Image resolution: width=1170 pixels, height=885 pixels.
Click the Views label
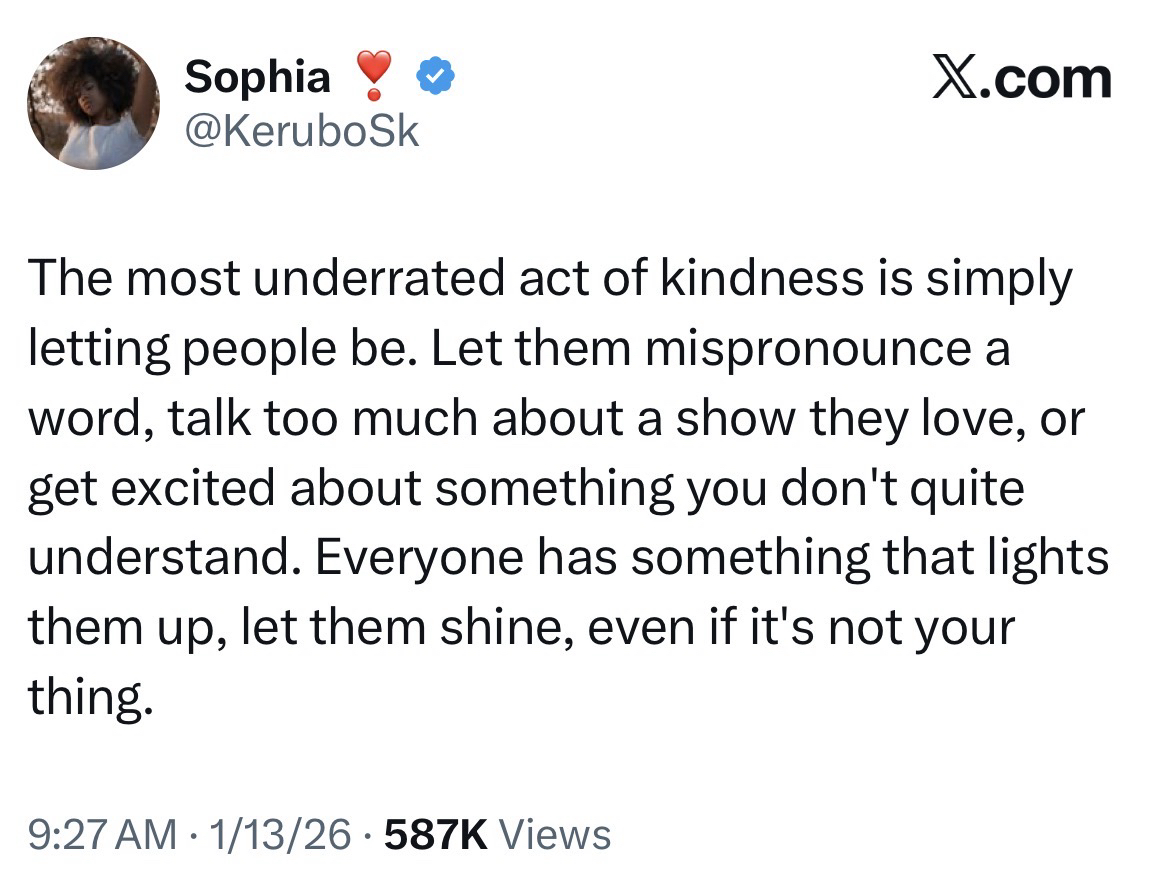(x=553, y=834)
